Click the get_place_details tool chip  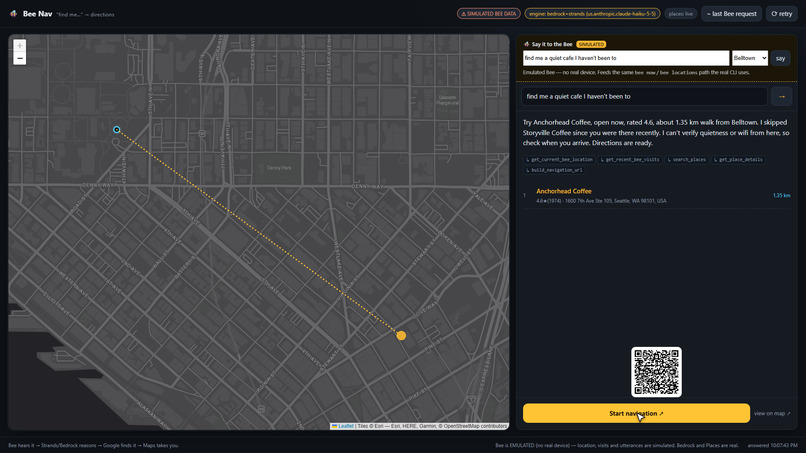coord(738,160)
